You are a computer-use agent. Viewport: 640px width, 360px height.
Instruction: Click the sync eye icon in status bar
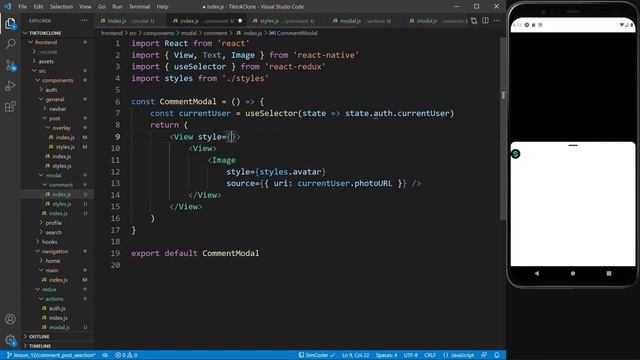105,355
